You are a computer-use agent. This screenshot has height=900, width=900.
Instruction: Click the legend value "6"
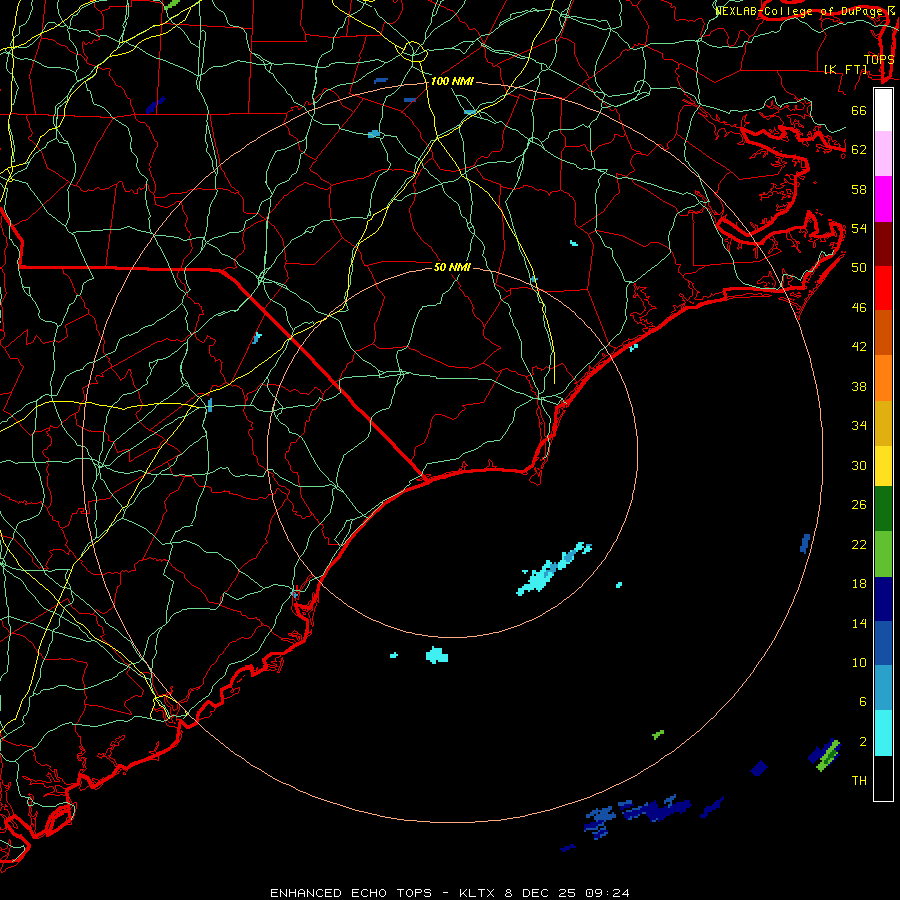(x=863, y=702)
